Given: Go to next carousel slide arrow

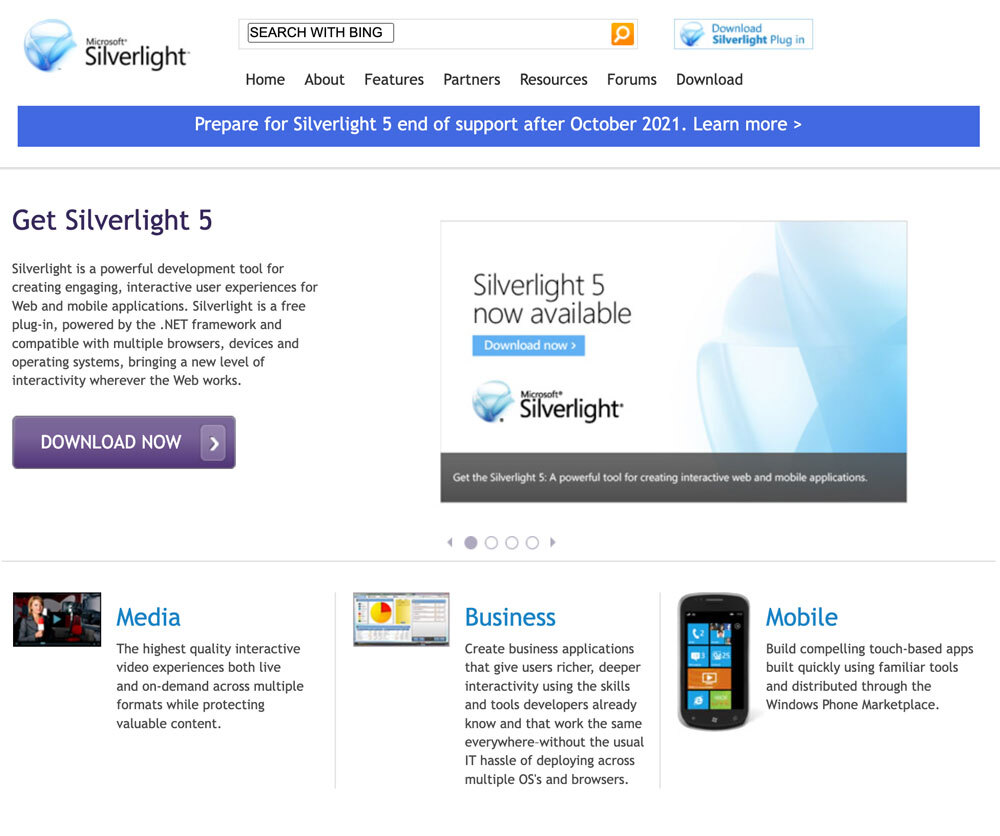Looking at the screenshot, I should 553,542.
